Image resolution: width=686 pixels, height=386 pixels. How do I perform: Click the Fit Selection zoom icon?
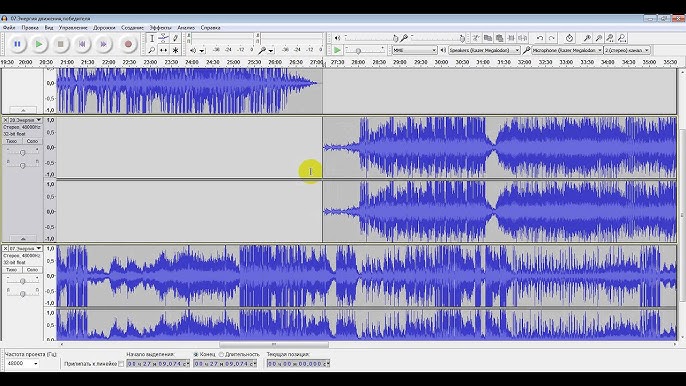[x=610, y=39]
